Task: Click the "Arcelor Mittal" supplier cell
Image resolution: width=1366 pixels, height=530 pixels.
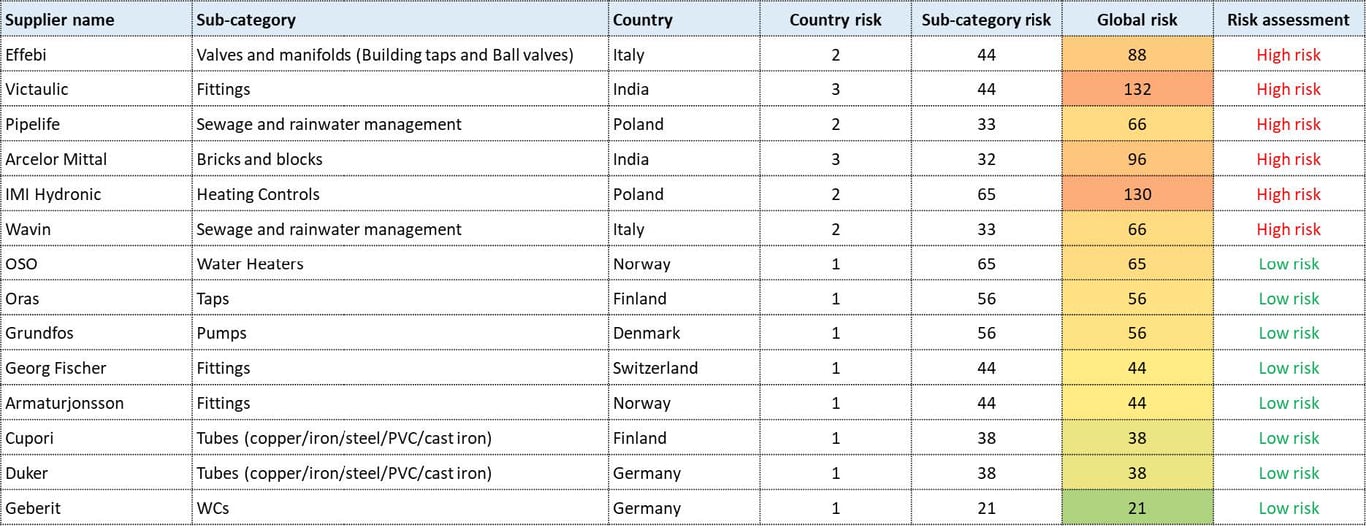Action: tap(56, 159)
